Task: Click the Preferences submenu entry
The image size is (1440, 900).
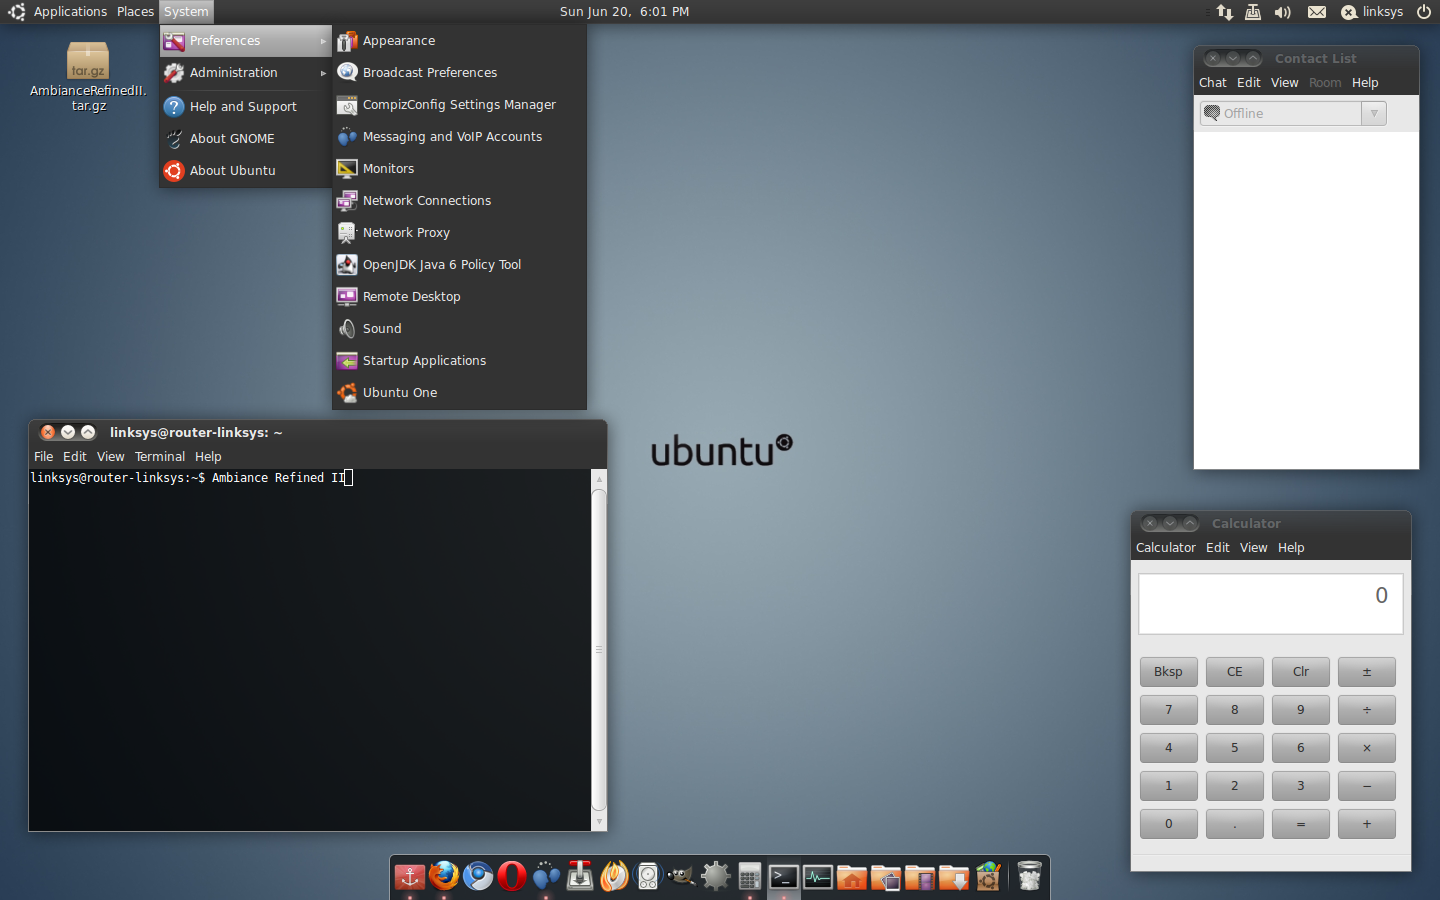Action: pyautogui.click(x=245, y=41)
